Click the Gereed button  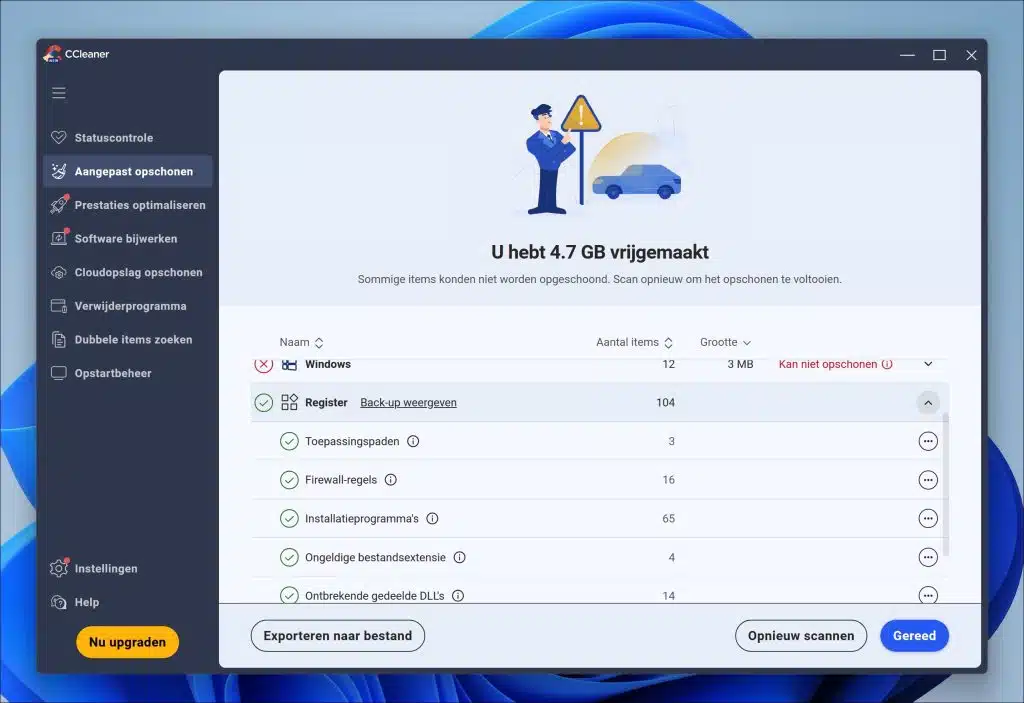[x=914, y=636]
